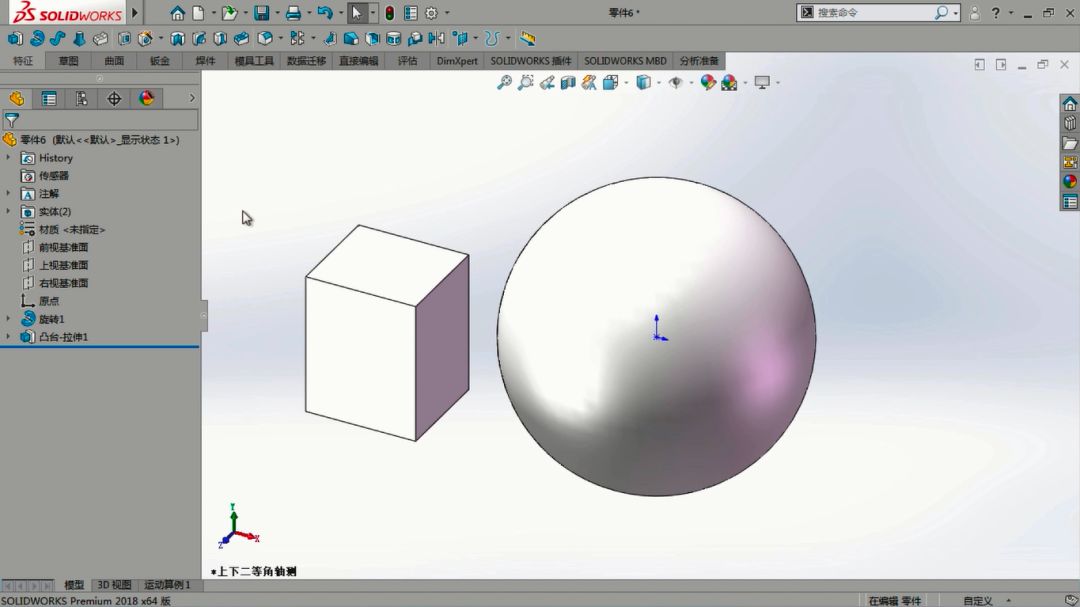Expand the 实体(2) folder in tree
This screenshot has height=607, width=1080.
pyautogui.click(x=8, y=212)
